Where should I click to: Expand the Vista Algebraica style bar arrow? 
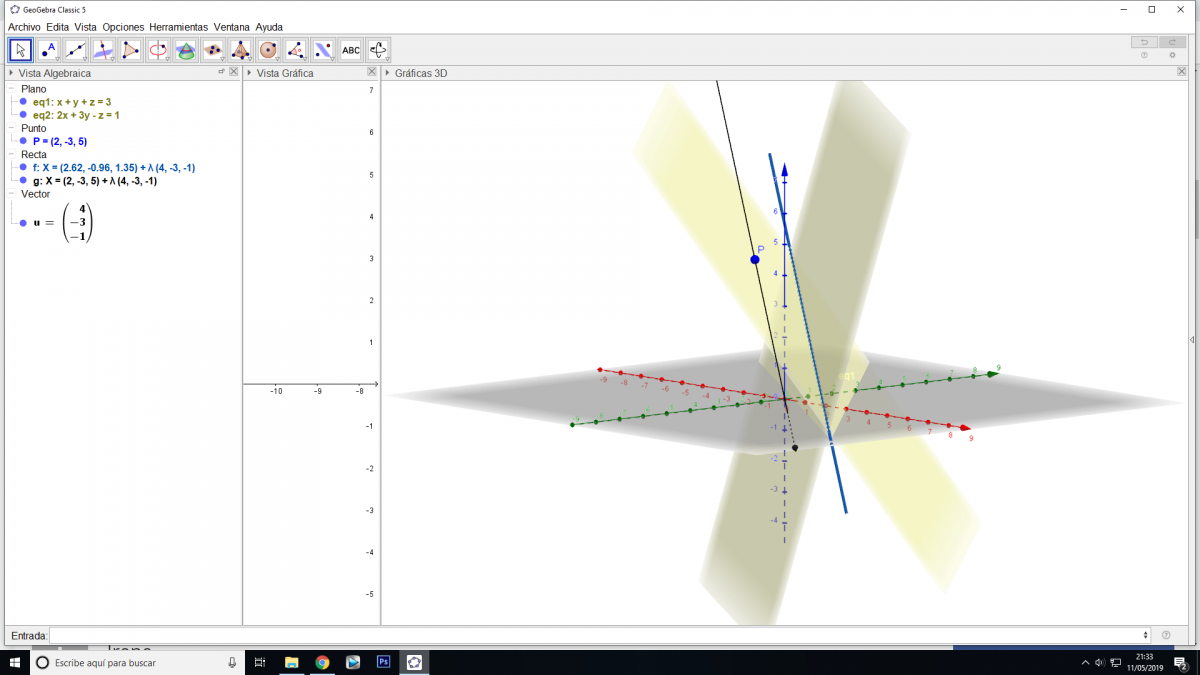(11, 73)
